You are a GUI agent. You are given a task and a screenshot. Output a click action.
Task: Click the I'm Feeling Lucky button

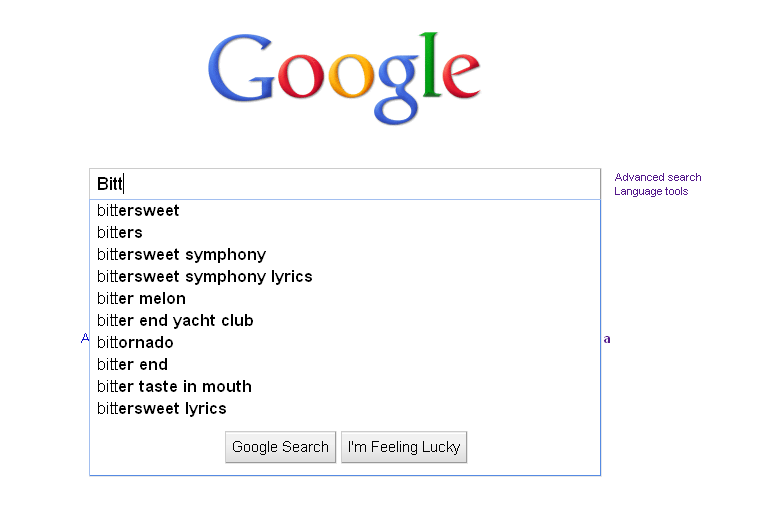[404, 447]
